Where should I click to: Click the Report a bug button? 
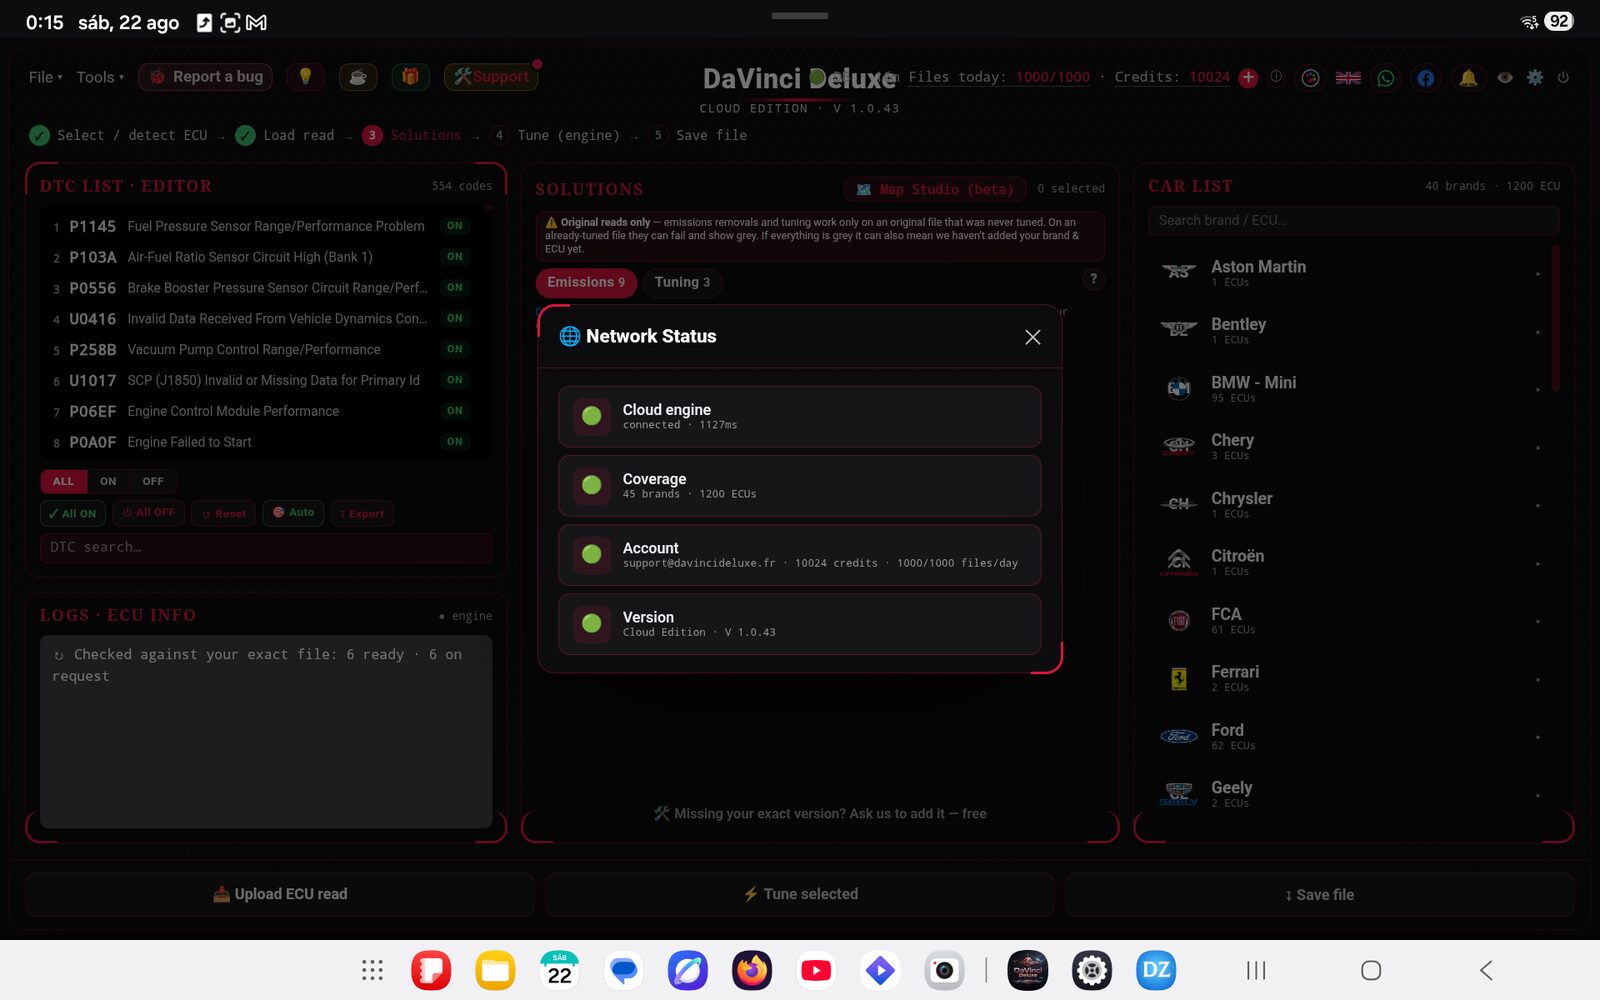206,77
